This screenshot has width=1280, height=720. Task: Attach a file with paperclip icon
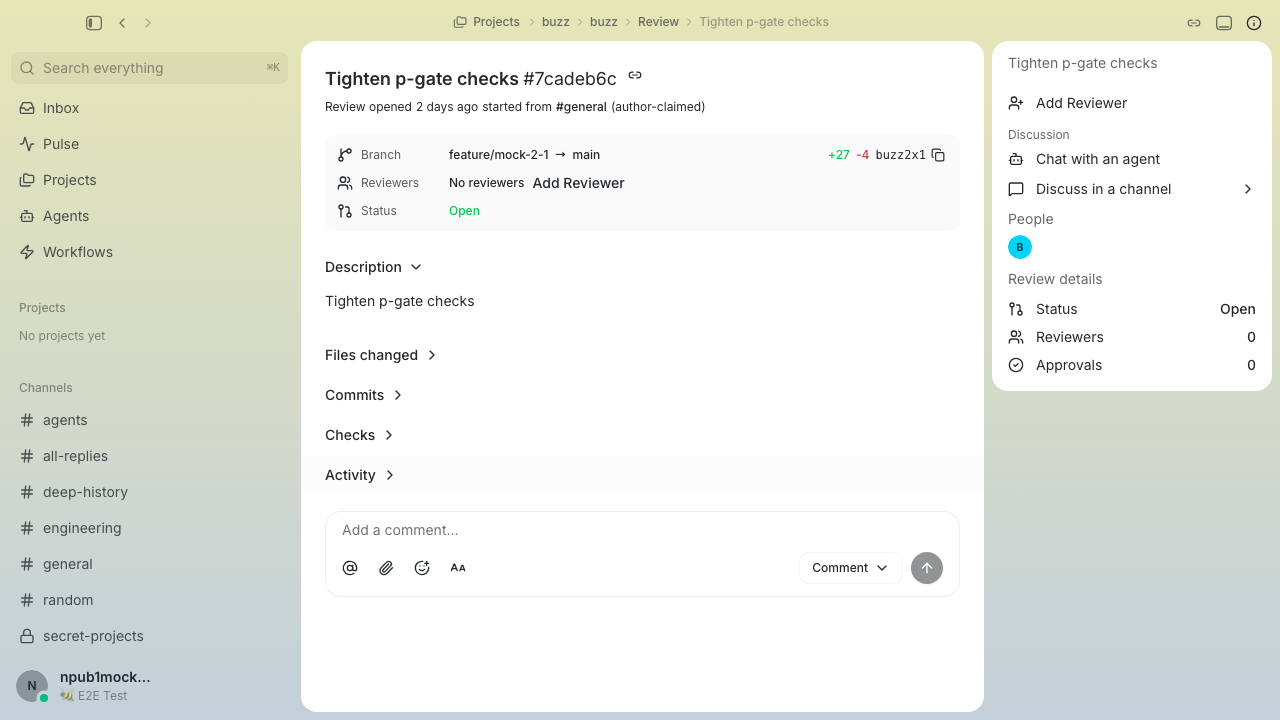[x=386, y=568]
